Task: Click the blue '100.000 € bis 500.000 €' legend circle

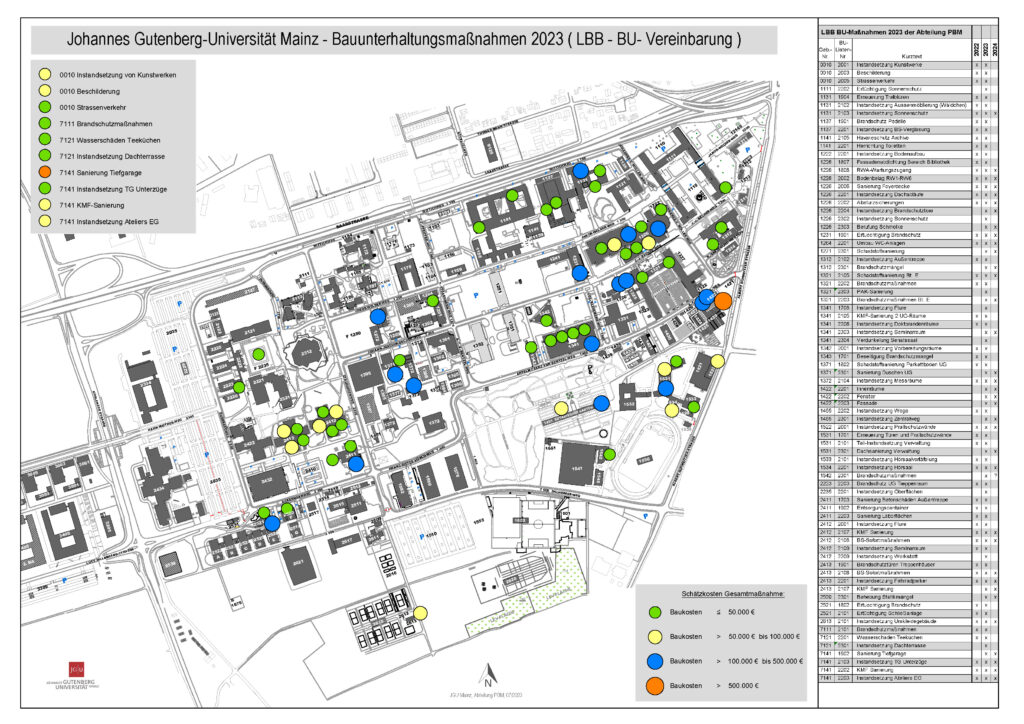Action: pyautogui.click(x=654, y=661)
